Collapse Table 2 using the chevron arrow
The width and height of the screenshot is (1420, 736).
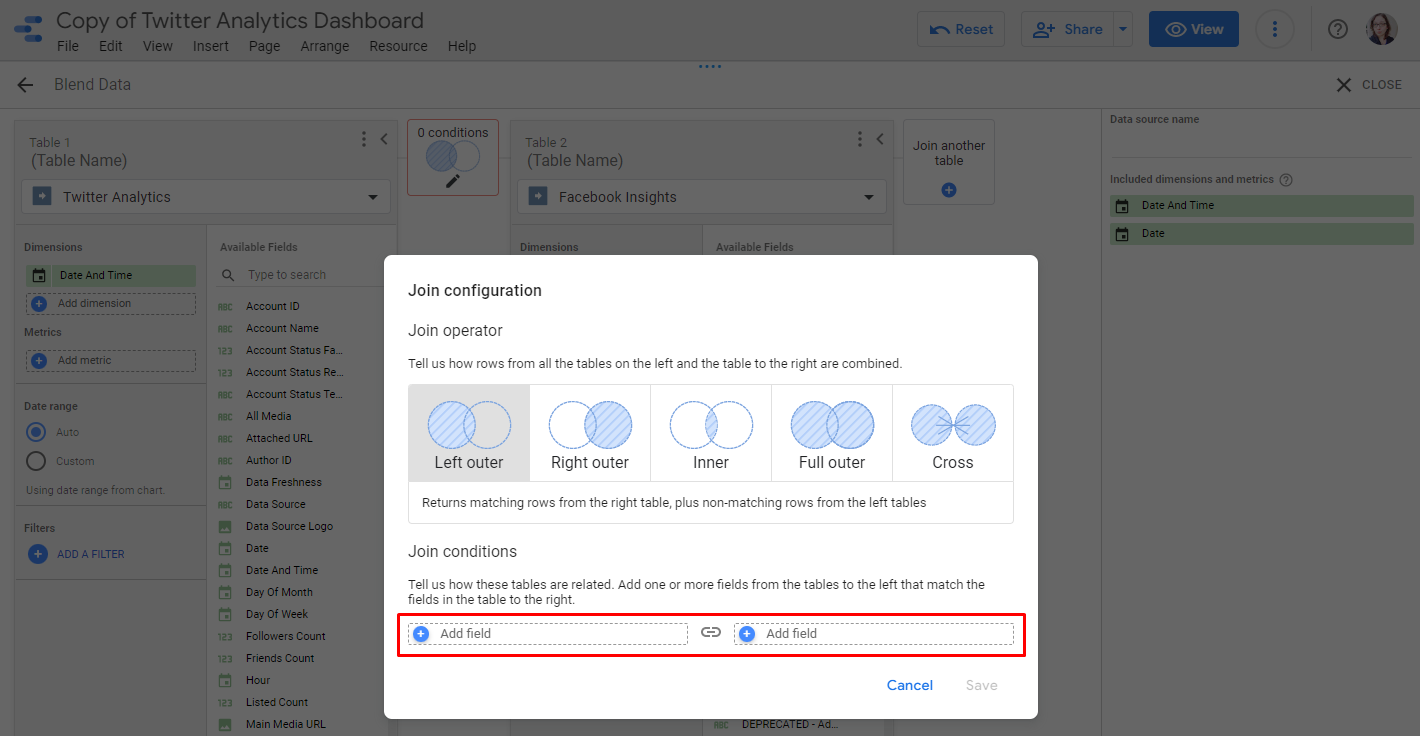pos(880,140)
